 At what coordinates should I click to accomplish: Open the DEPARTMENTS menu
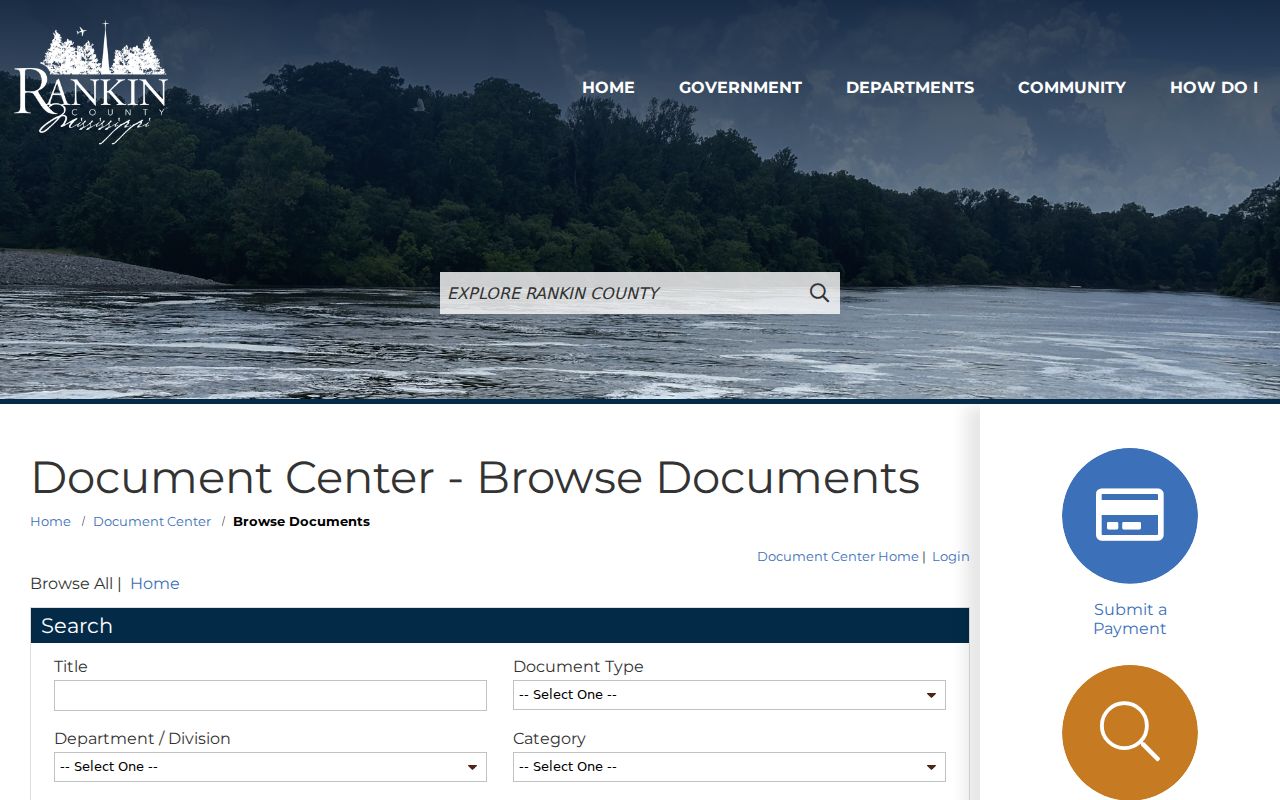pos(910,88)
